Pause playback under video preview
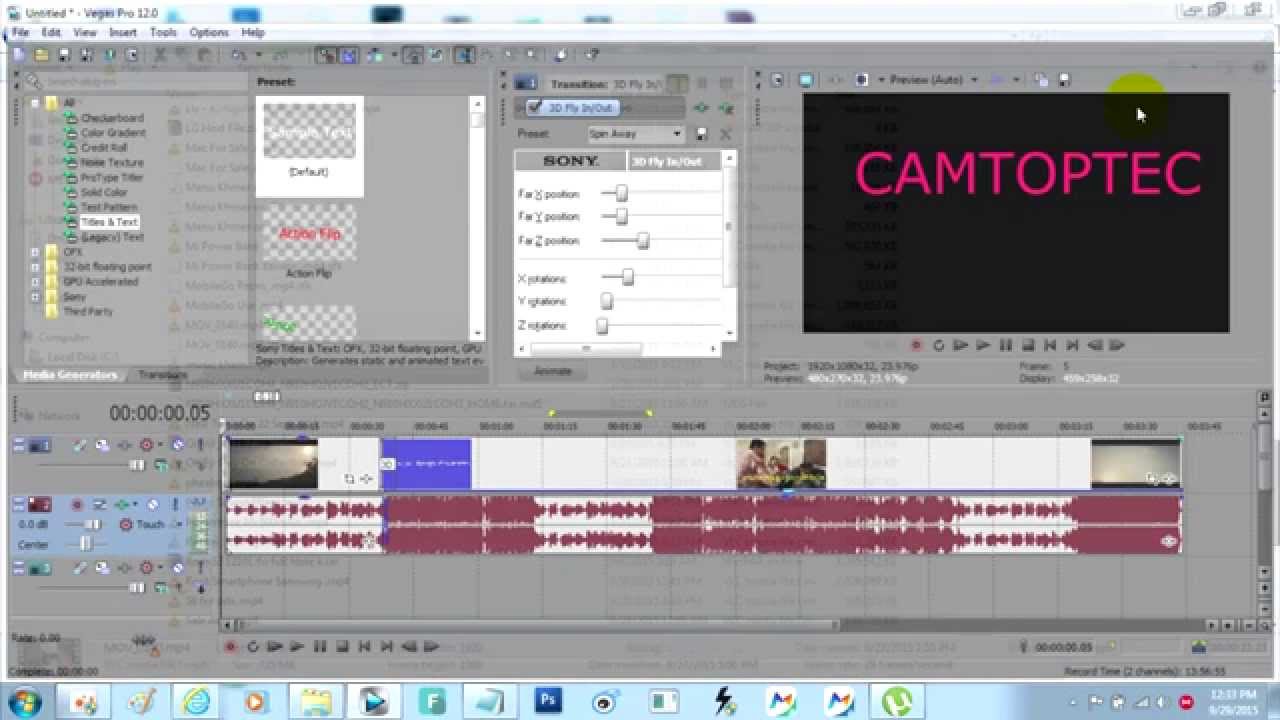Image resolution: width=1280 pixels, height=720 pixels. pyautogui.click(x=1006, y=345)
